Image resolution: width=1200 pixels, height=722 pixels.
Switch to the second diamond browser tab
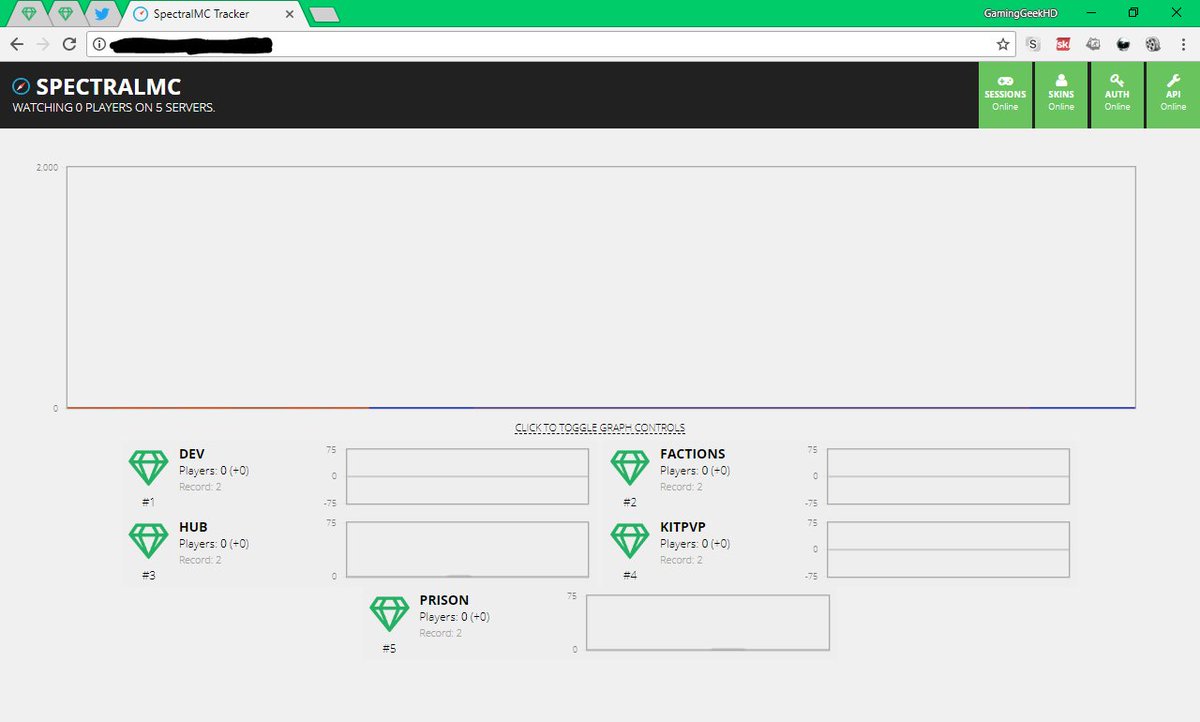point(65,14)
